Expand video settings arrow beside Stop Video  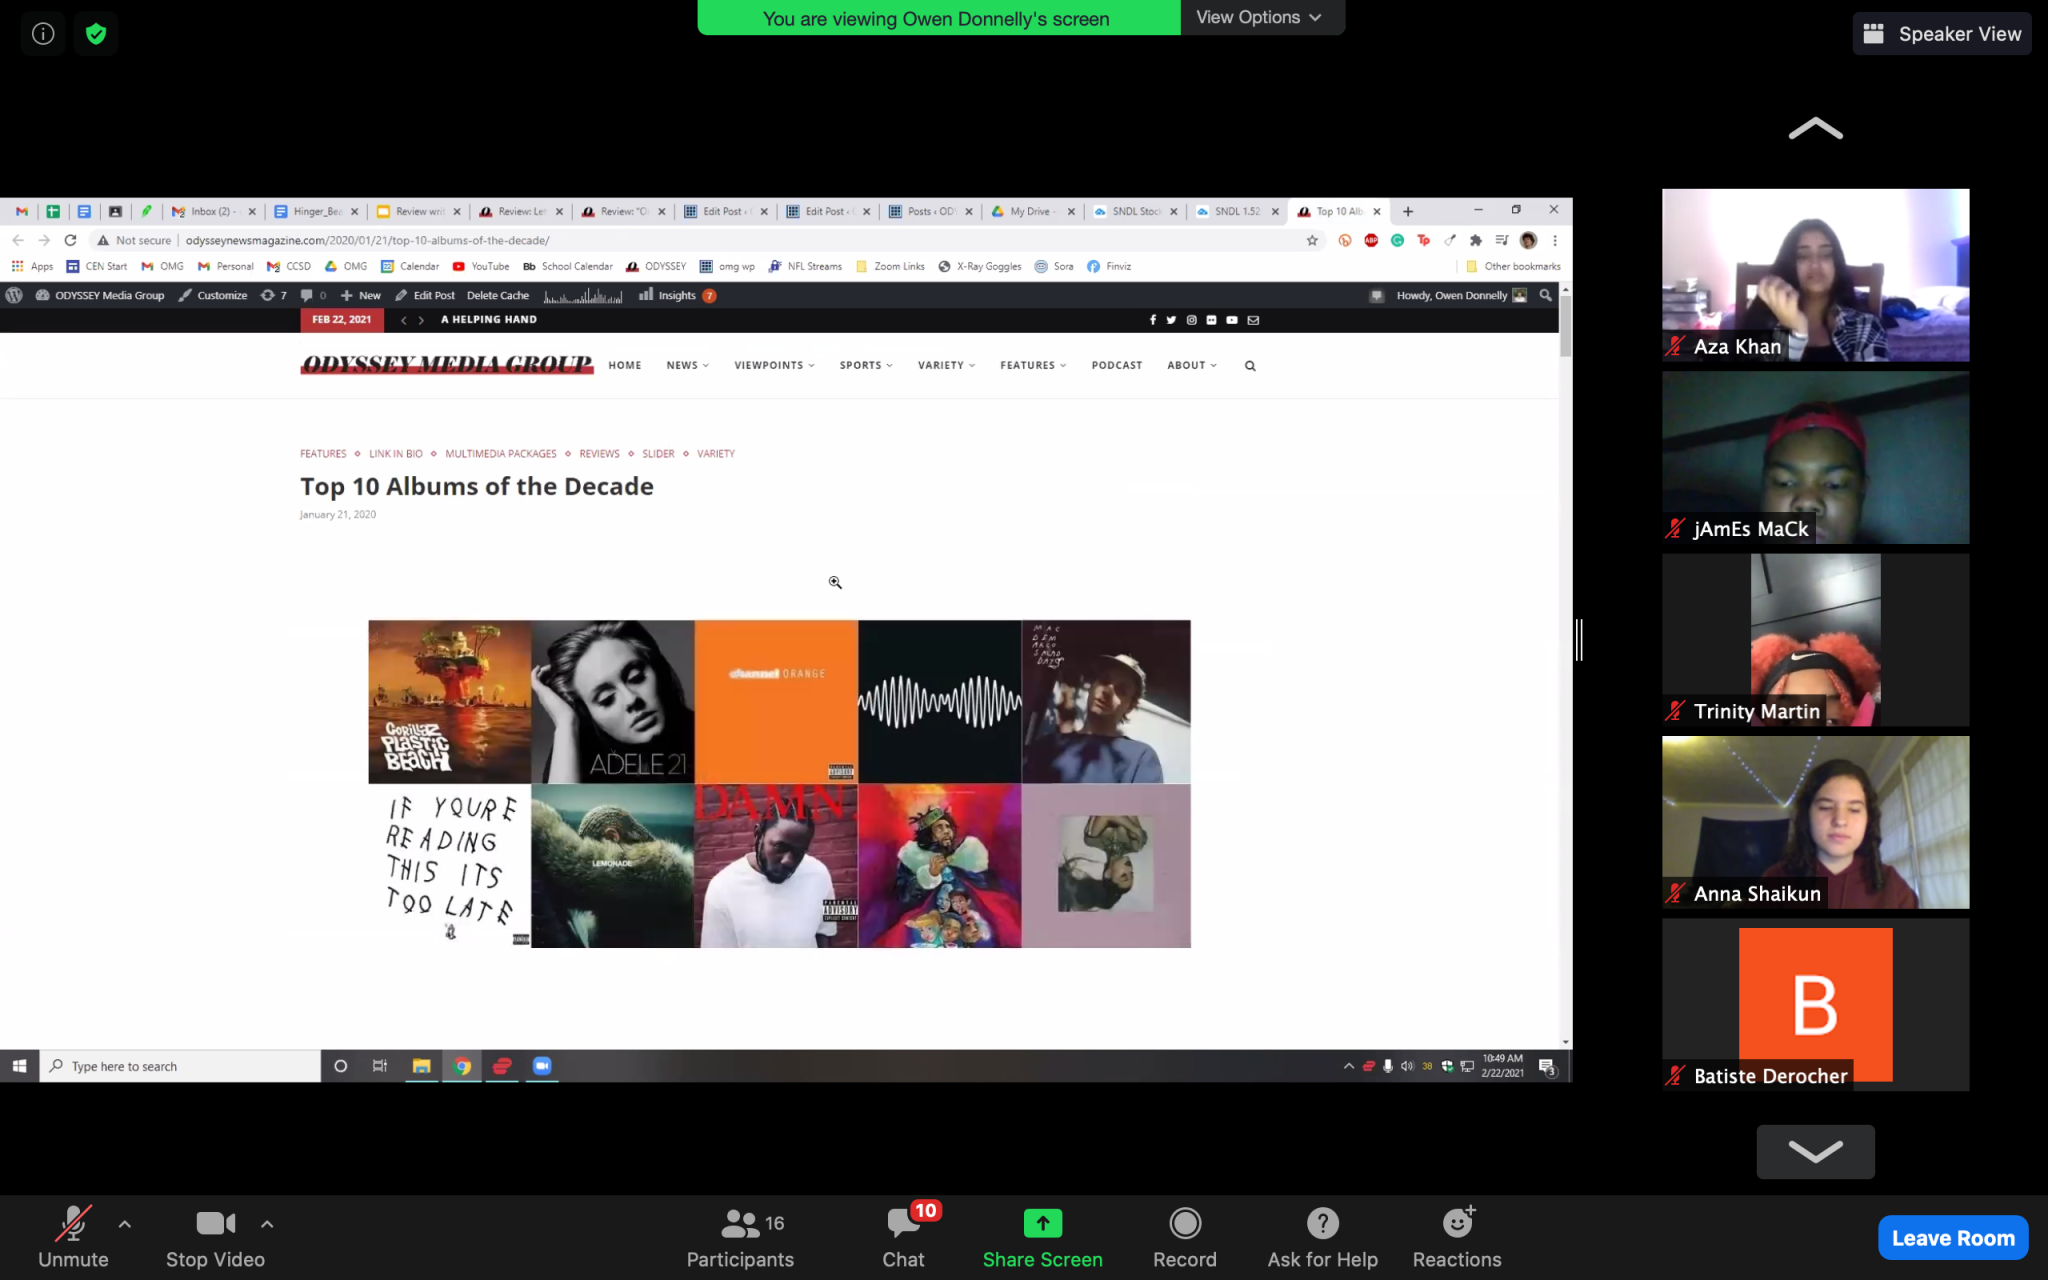pyautogui.click(x=267, y=1223)
